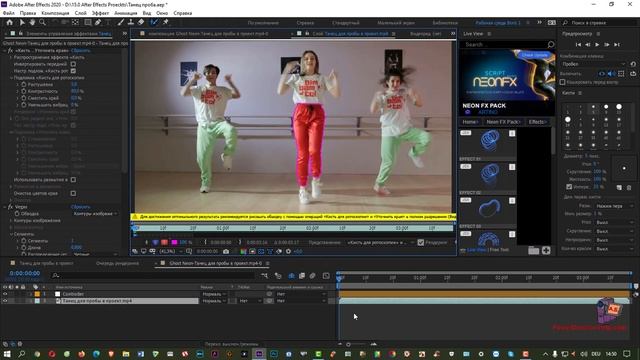Screen dimensions: 640x360
Task: Click Сбросить link for Кисть effect
Action: (80, 51)
